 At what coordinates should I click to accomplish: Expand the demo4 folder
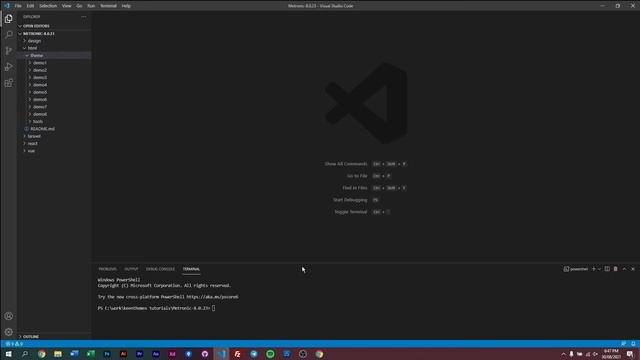tap(54, 85)
